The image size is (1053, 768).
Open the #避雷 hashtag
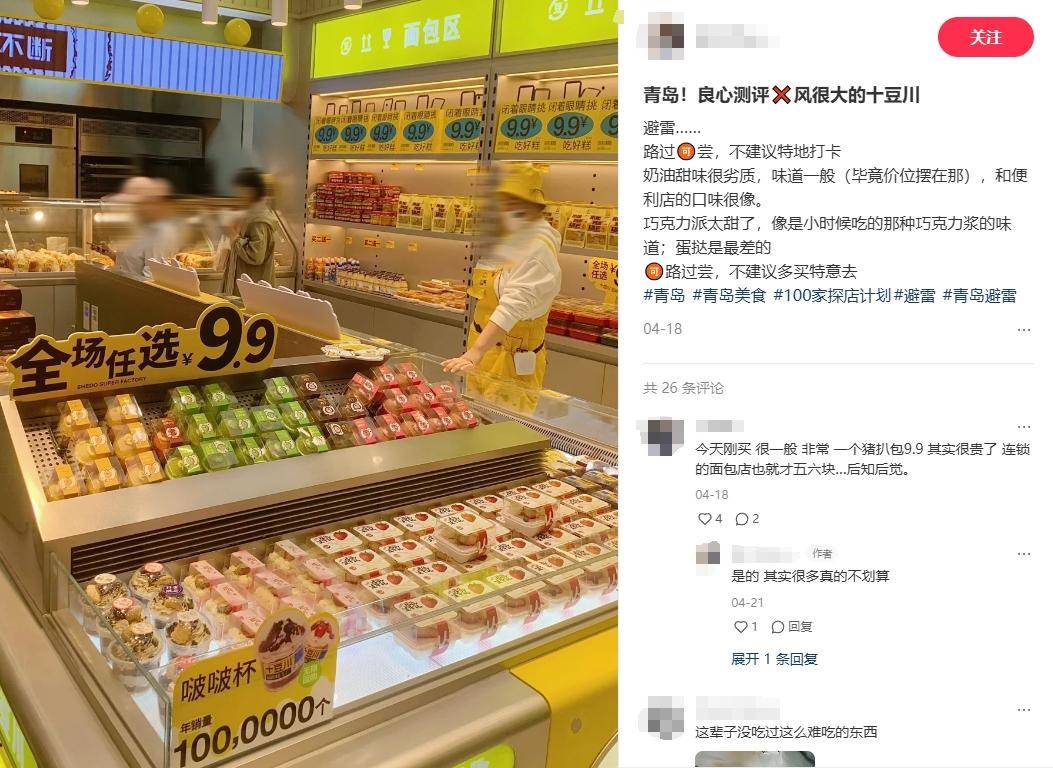pyautogui.click(x=915, y=295)
